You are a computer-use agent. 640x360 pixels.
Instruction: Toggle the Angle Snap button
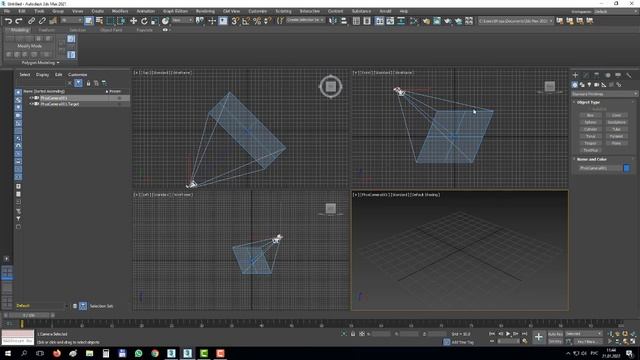click(x=246, y=21)
